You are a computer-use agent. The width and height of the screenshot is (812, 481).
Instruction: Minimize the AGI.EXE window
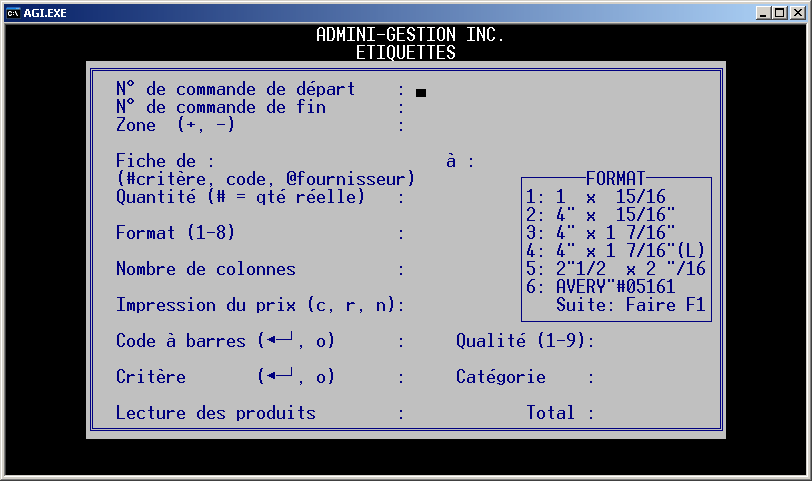pos(762,12)
